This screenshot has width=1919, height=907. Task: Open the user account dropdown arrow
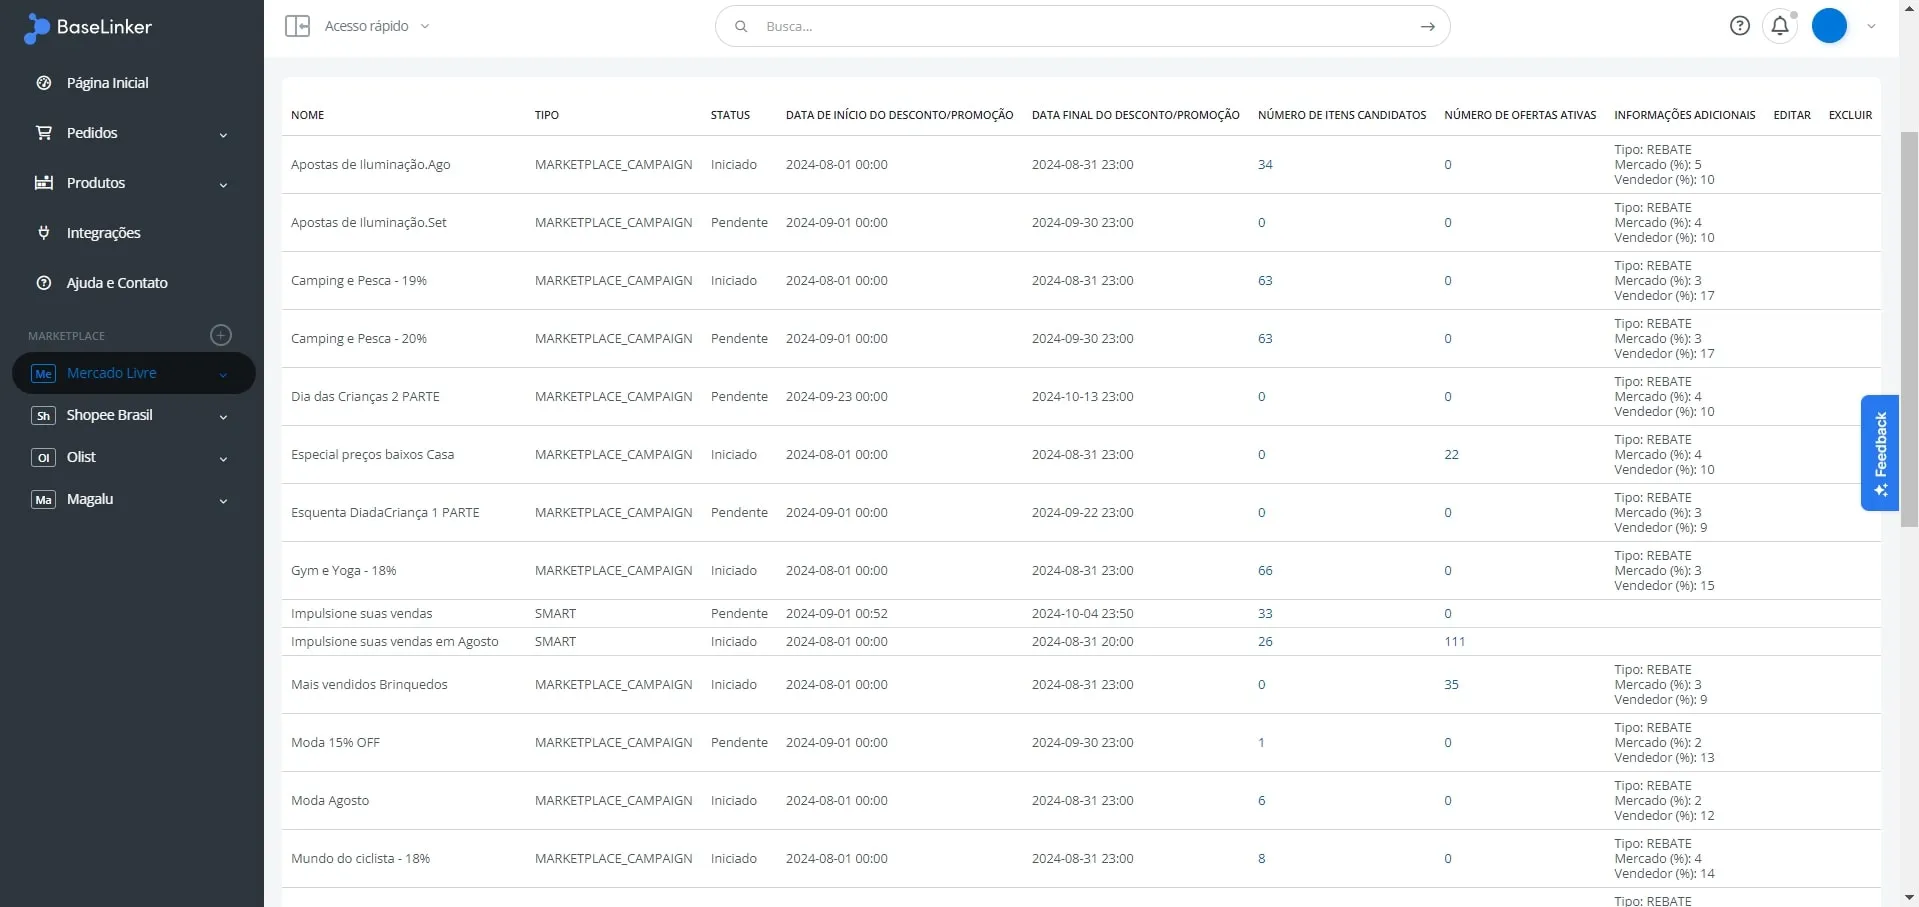[x=1871, y=27]
